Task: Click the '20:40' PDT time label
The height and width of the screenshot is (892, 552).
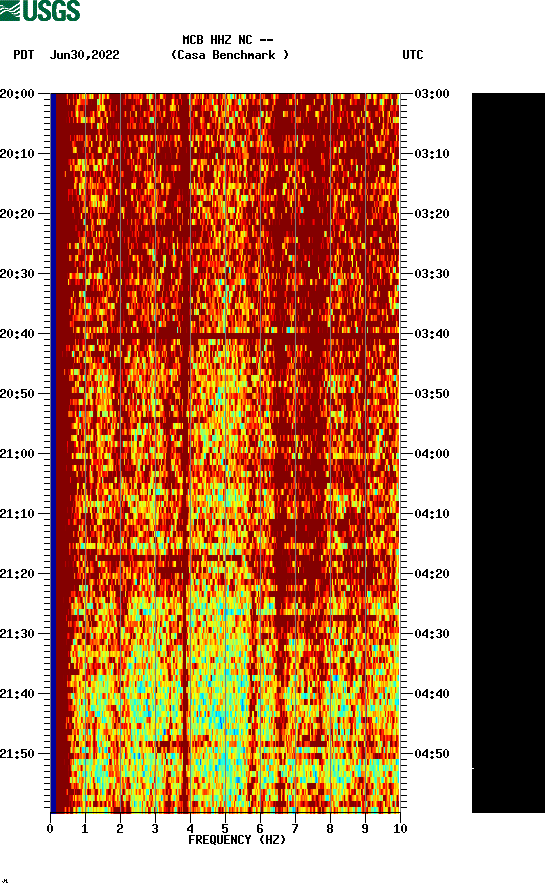Action: tap(17, 334)
